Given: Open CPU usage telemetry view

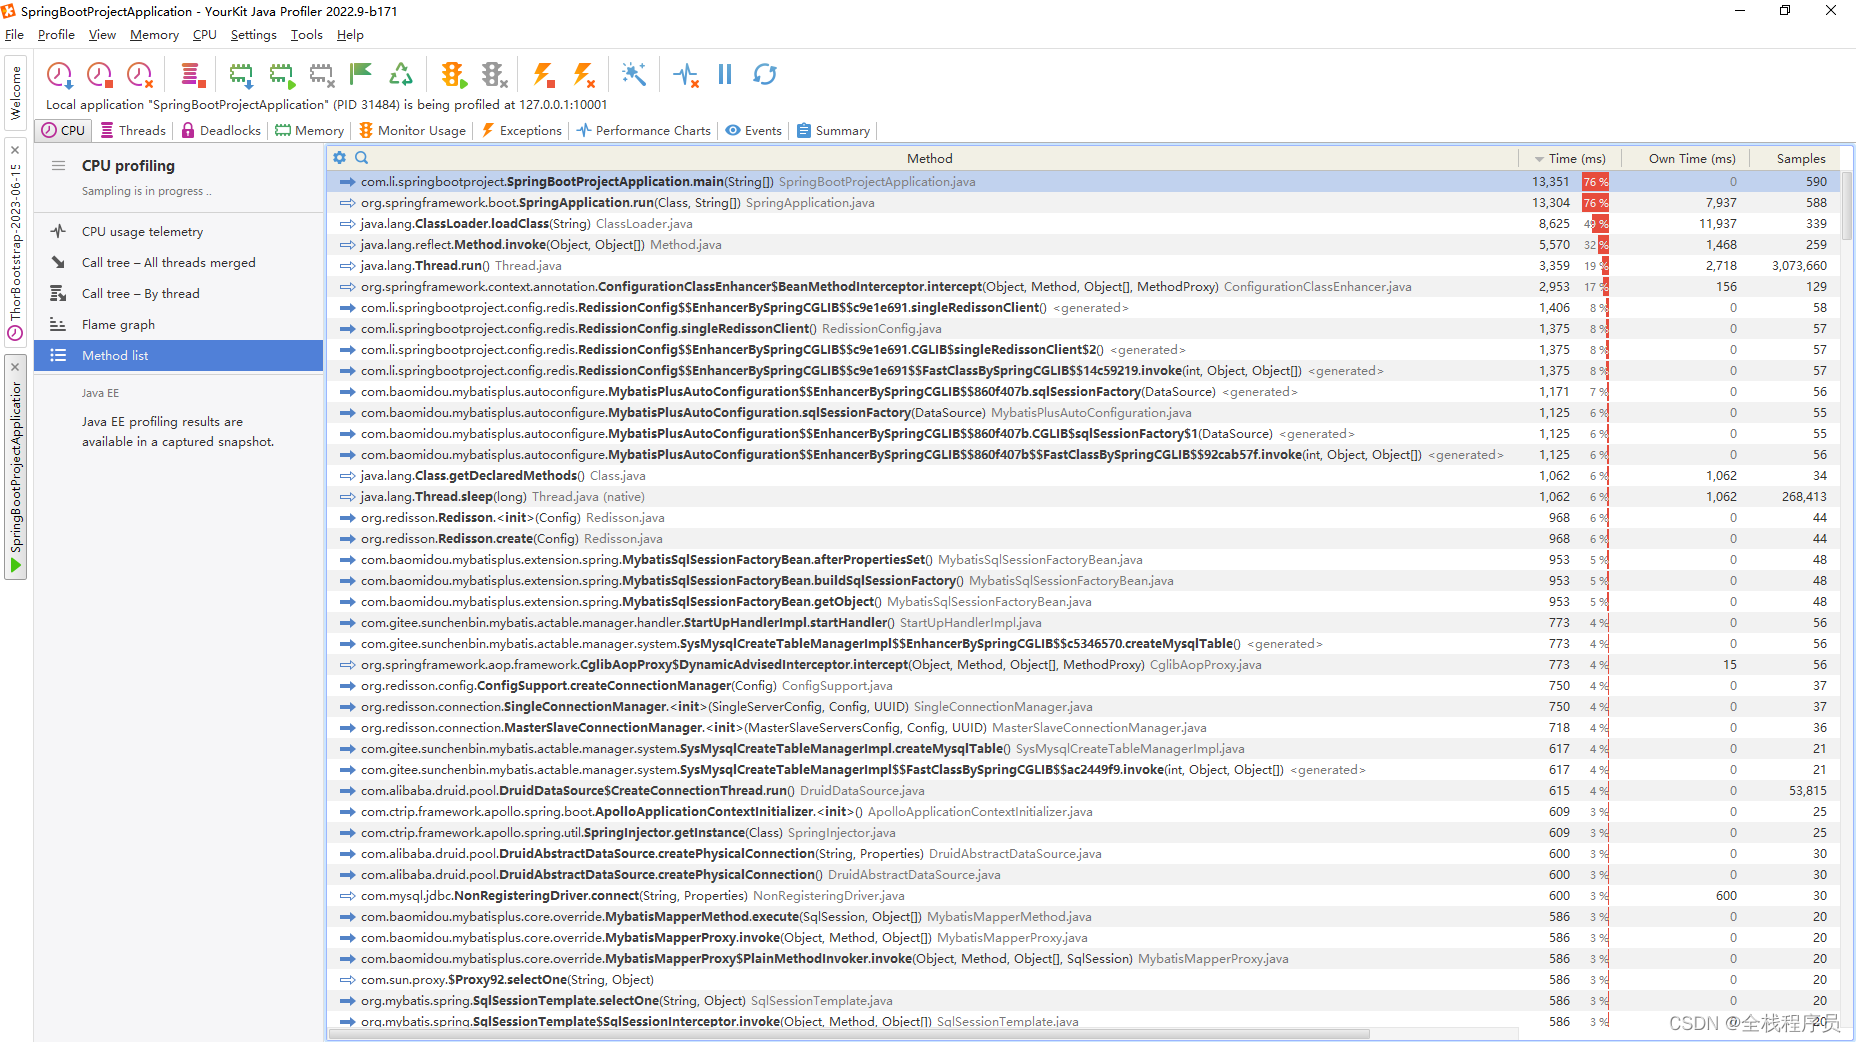Looking at the screenshot, I should click(178, 232).
